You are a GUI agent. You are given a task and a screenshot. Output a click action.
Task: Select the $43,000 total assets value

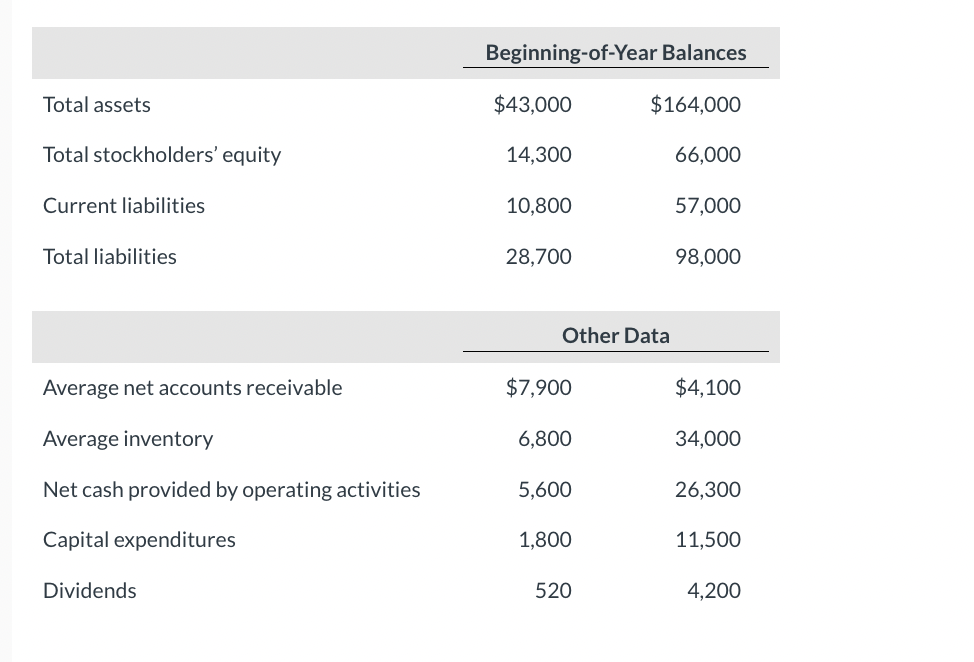(532, 104)
